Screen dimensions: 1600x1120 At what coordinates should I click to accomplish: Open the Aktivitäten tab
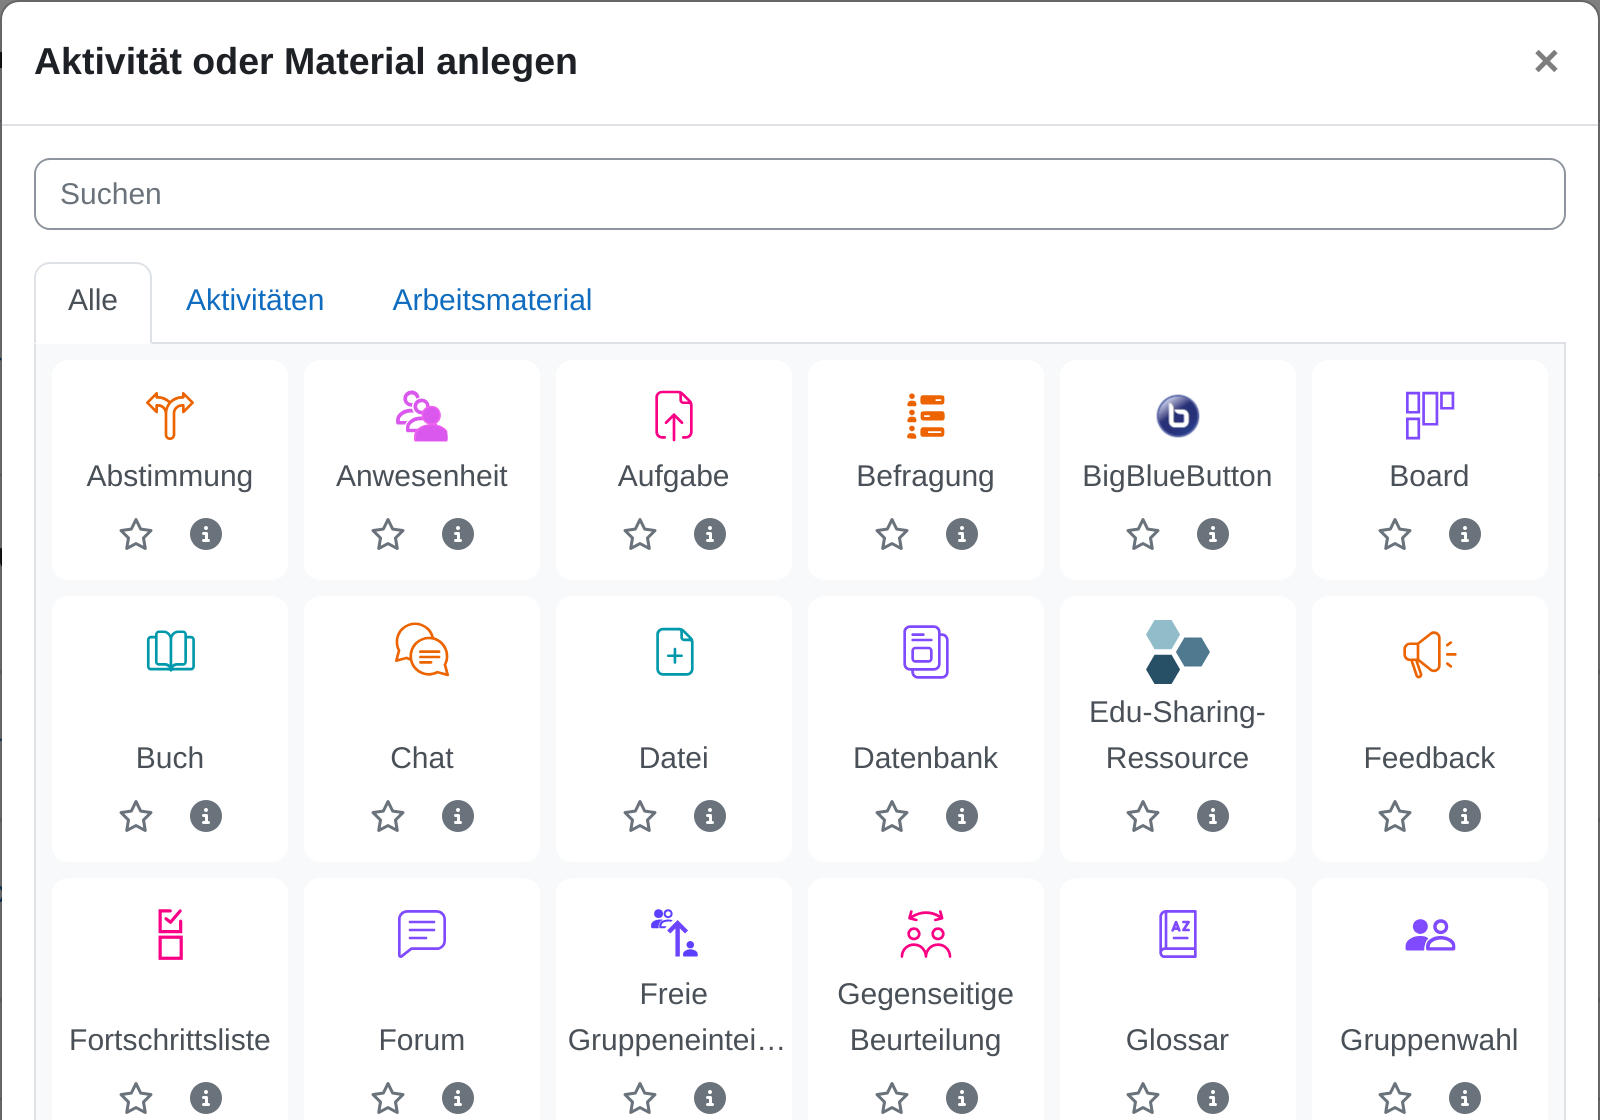(255, 301)
